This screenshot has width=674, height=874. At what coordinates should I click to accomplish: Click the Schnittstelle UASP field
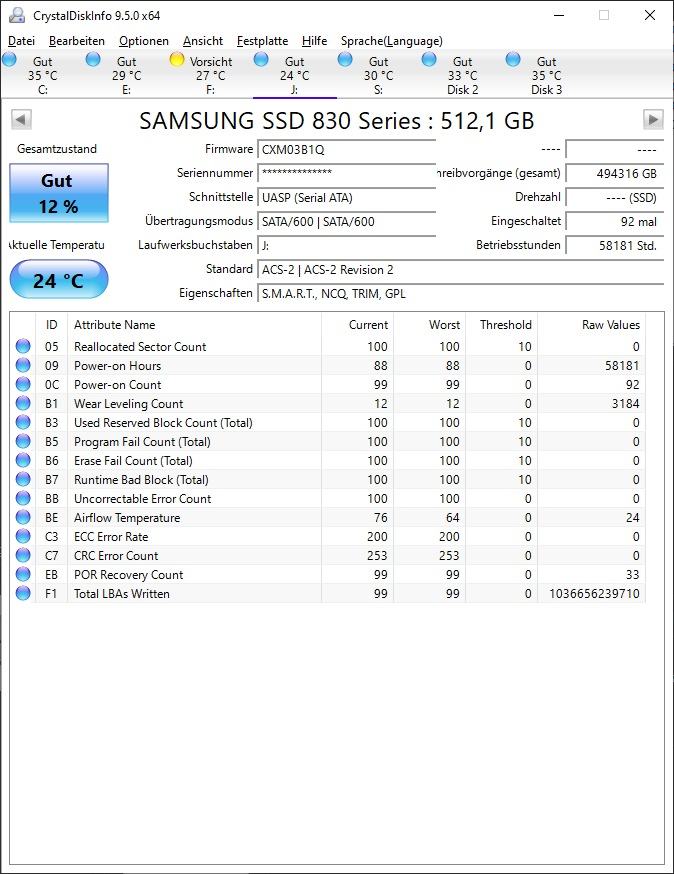[346, 197]
